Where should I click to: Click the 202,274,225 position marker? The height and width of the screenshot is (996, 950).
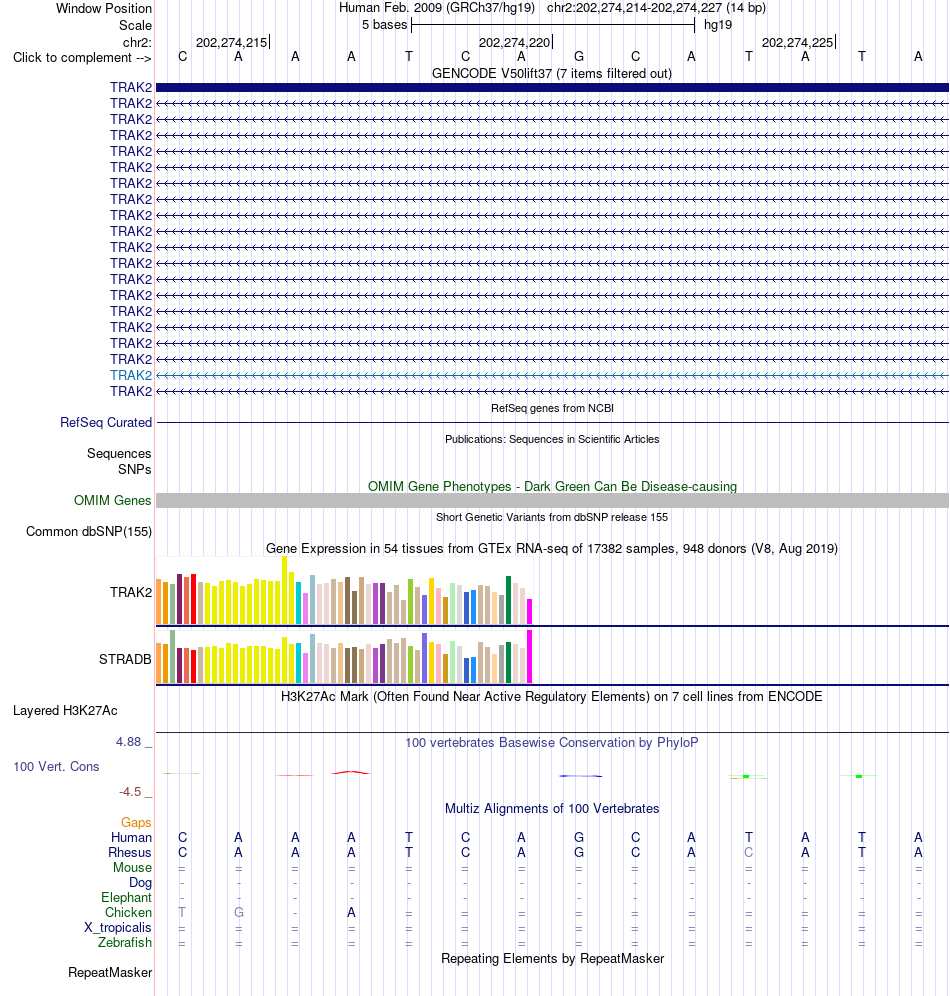(798, 43)
